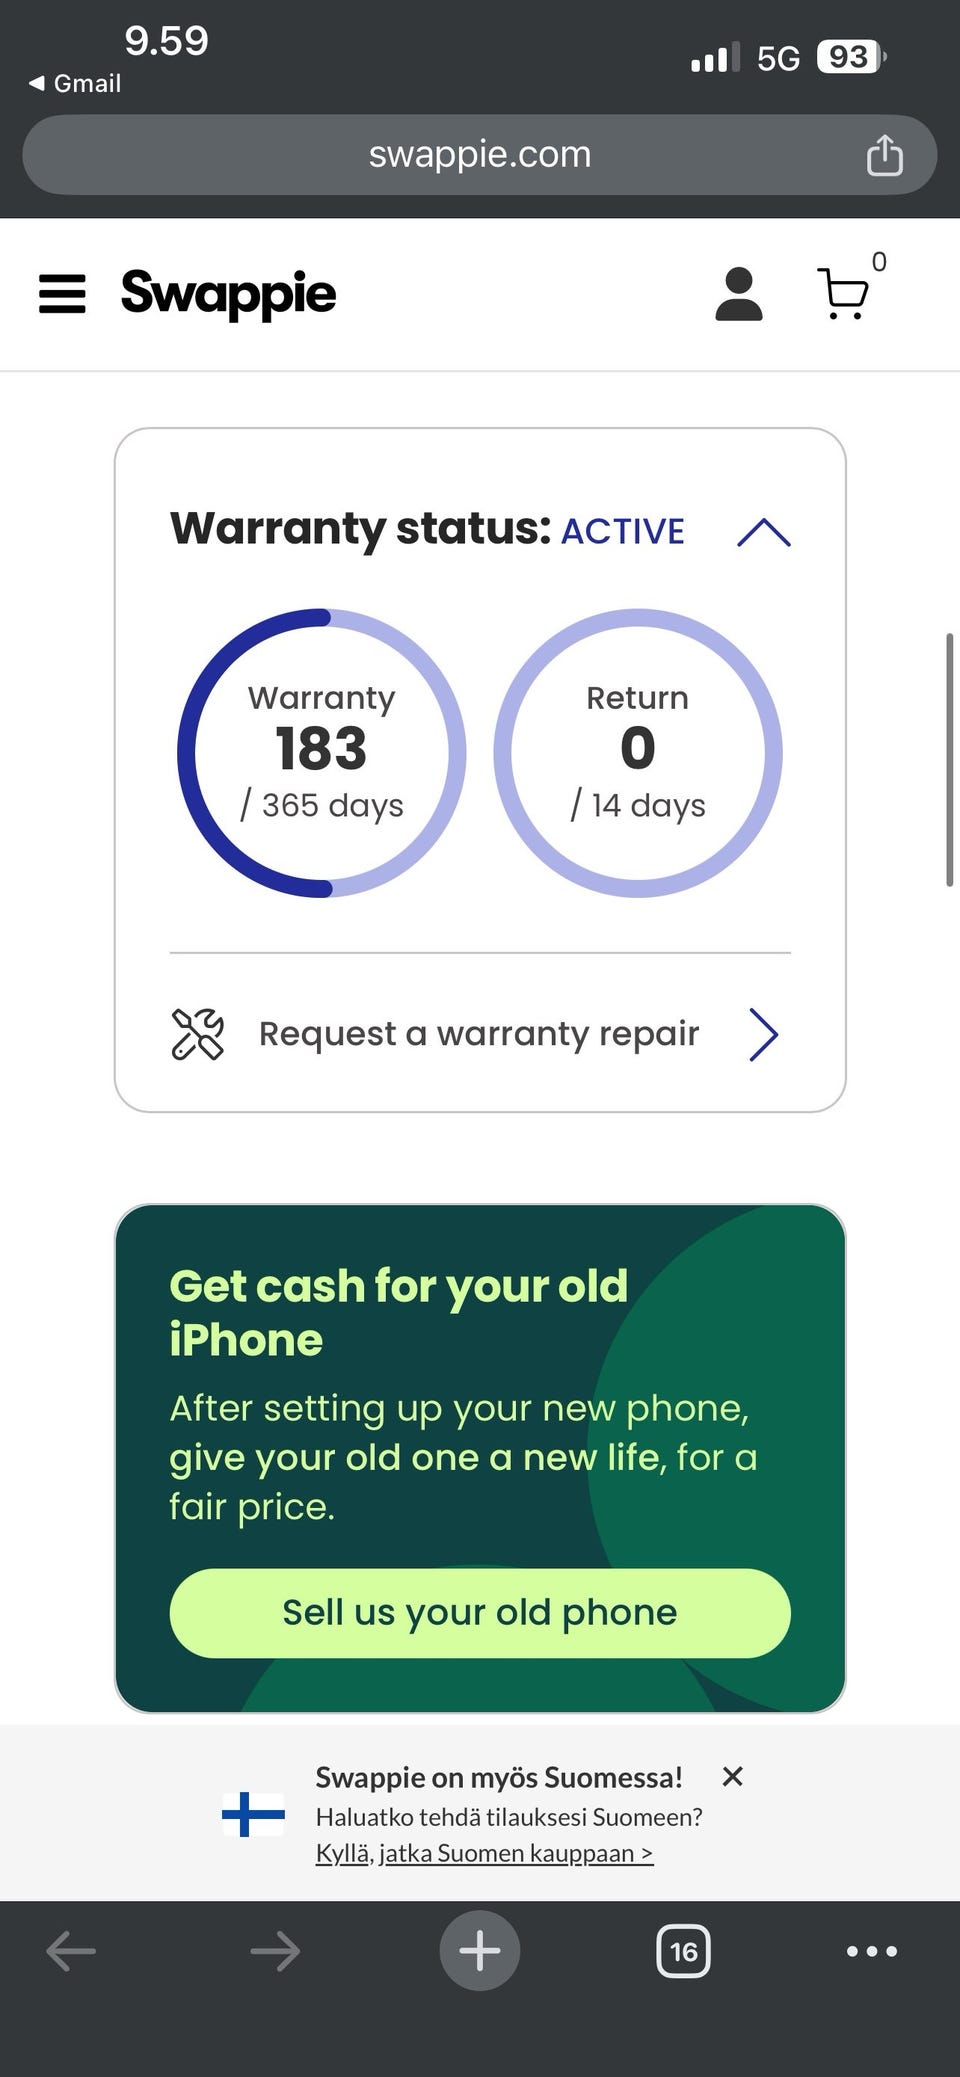The image size is (960, 2077).
Task: Return to the Gmail app
Action: point(76,84)
